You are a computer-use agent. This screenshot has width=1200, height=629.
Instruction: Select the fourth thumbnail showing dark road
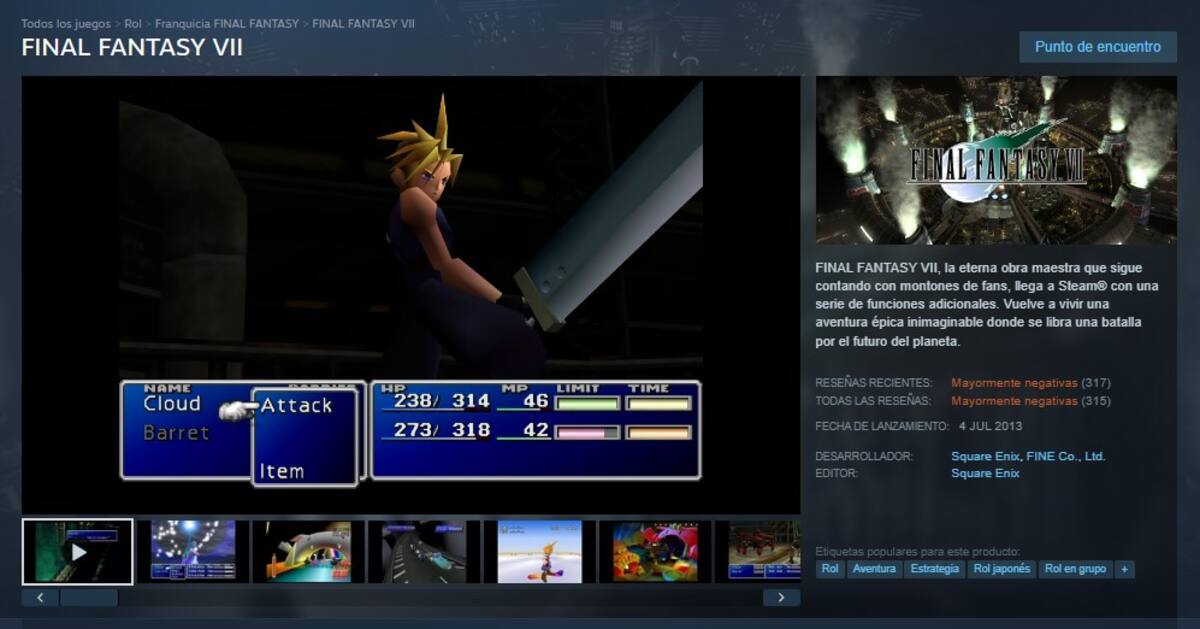coord(424,551)
